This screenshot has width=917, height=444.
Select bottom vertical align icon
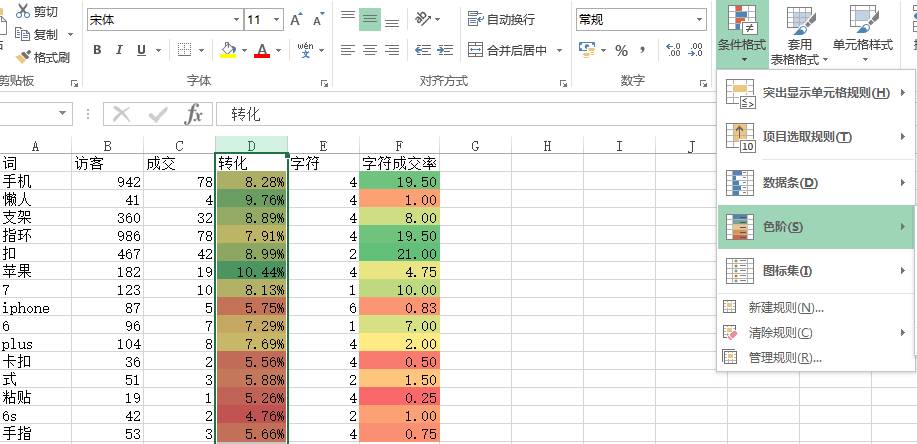(392, 23)
